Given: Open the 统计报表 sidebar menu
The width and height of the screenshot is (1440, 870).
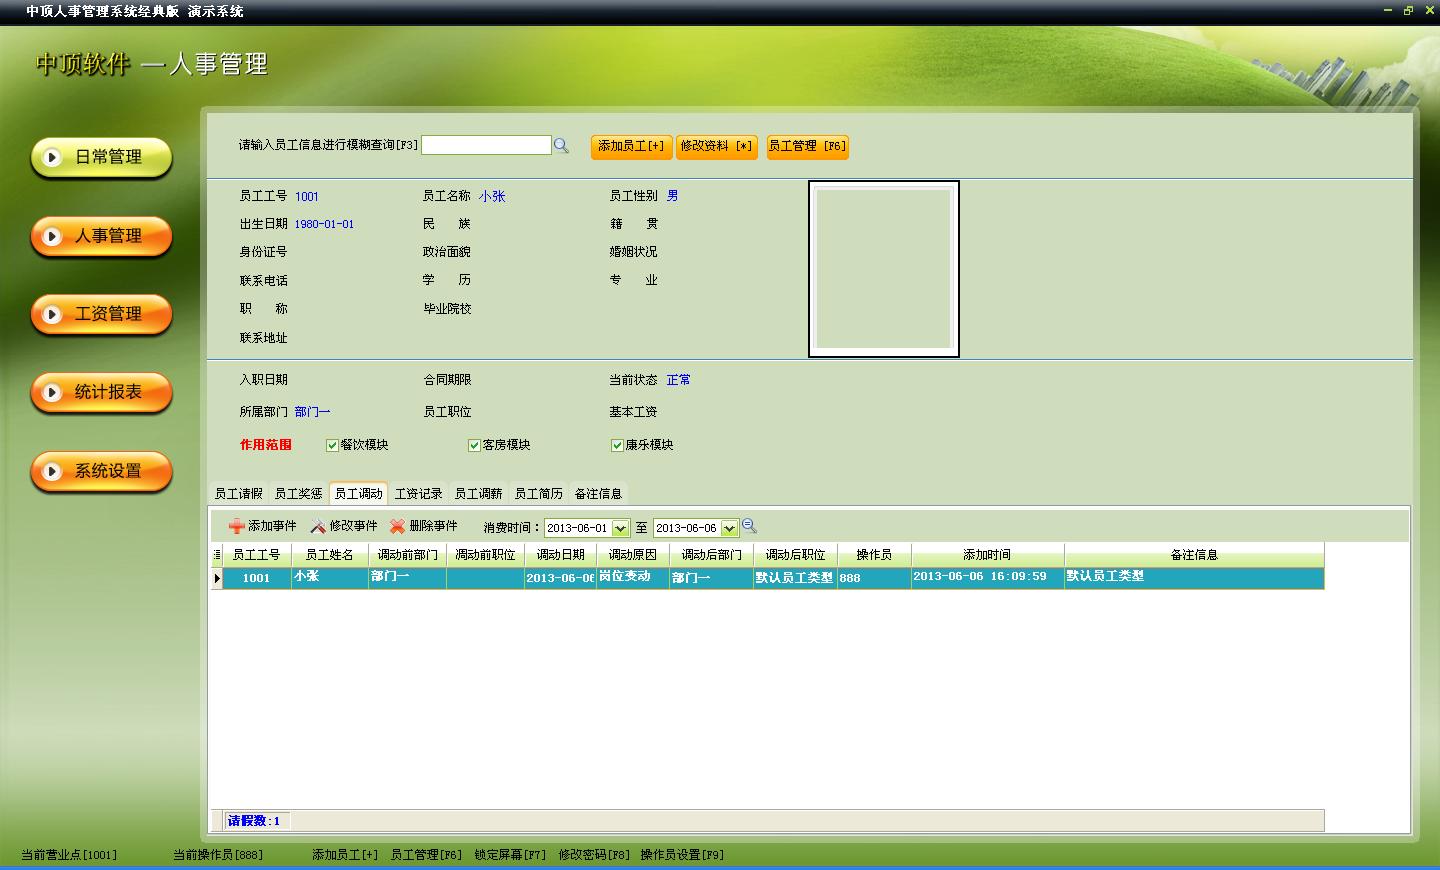Looking at the screenshot, I should 102,393.
